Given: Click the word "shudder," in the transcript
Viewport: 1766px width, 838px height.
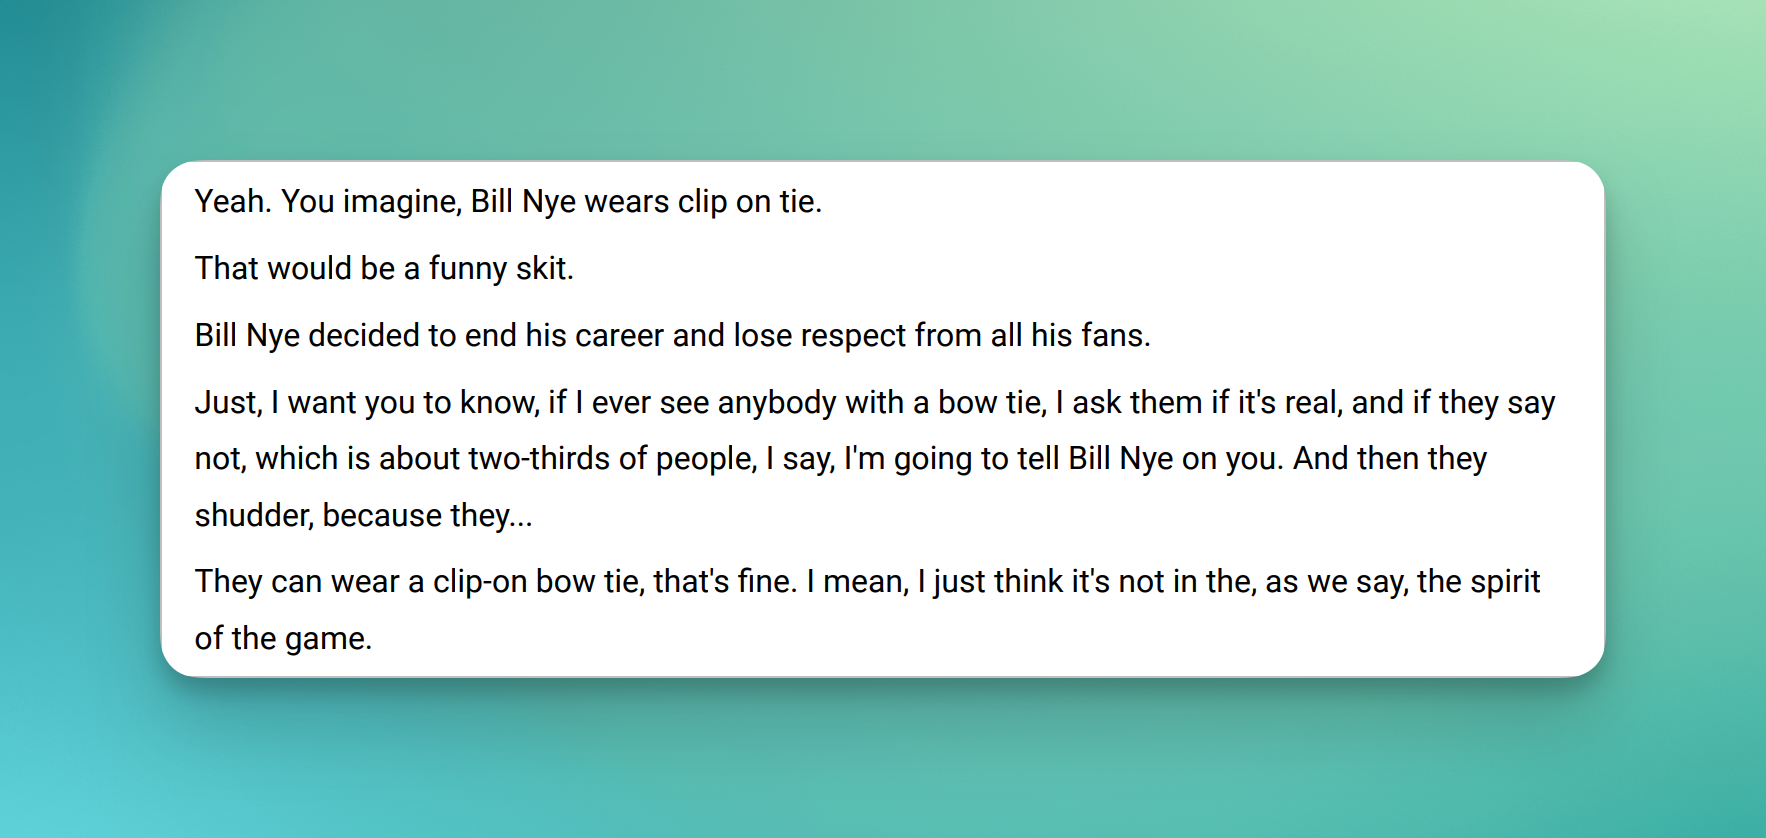Looking at the screenshot, I should (x=254, y=516).
